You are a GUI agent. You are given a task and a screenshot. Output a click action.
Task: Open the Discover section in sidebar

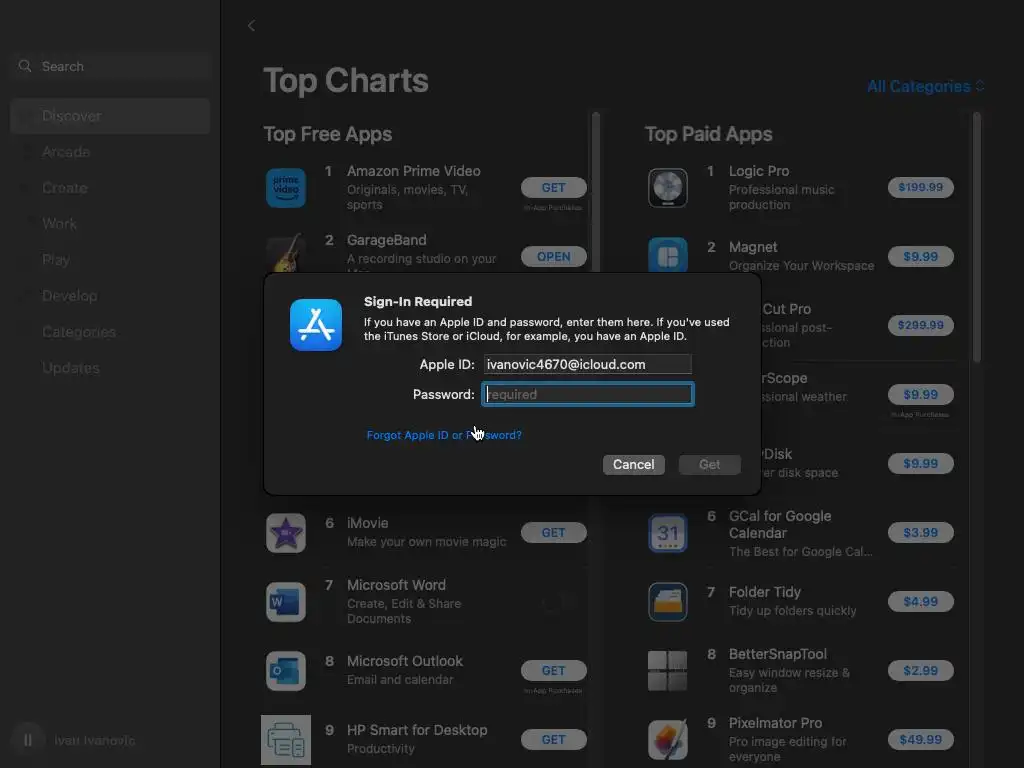[x=110, y=116]
